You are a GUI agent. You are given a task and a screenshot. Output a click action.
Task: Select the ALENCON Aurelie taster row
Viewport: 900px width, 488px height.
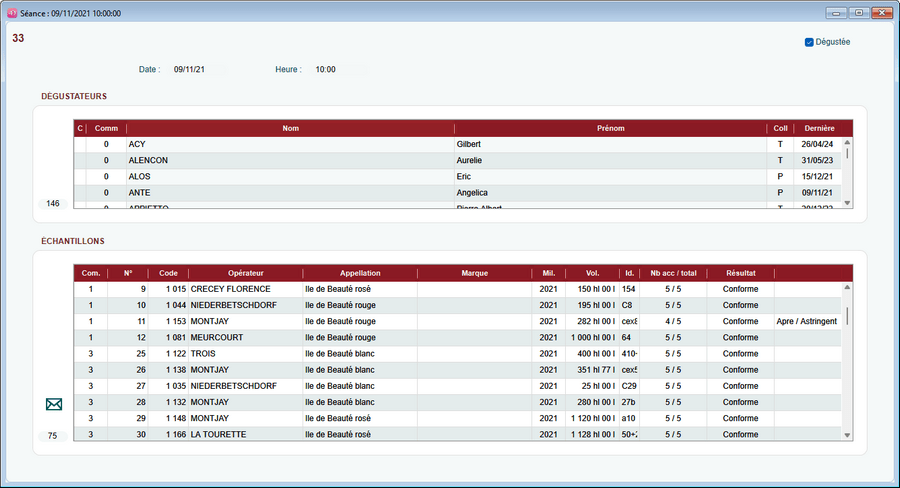[x=290, y=160]
